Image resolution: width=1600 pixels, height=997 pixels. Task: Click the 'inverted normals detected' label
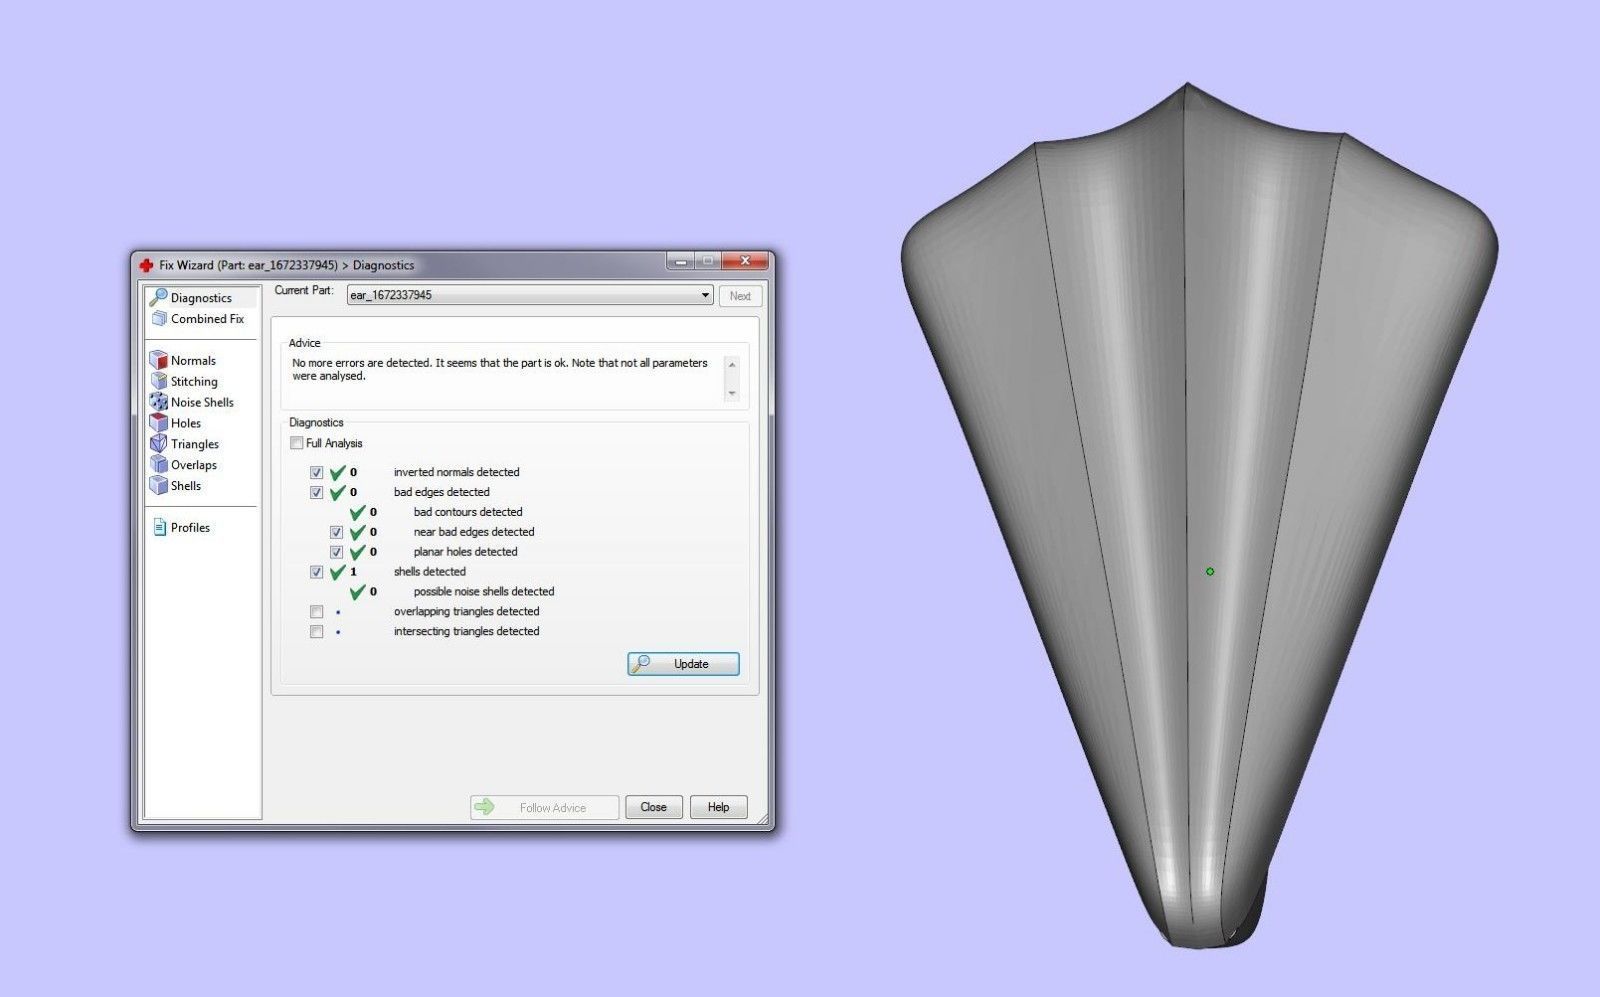coord(456,472)
